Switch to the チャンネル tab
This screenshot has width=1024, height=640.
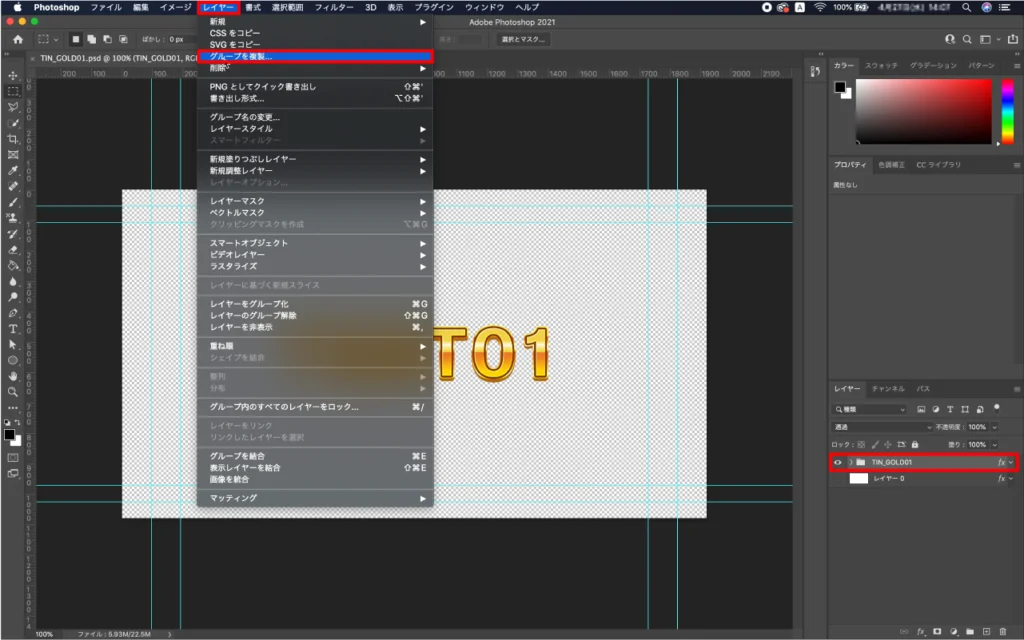coord(888,389)
